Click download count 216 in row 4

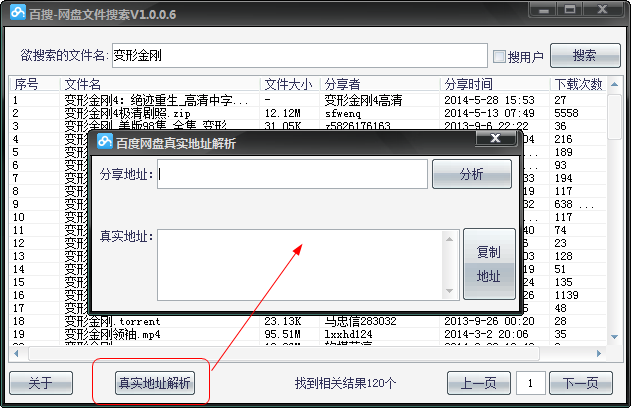[x=563, y=139]
